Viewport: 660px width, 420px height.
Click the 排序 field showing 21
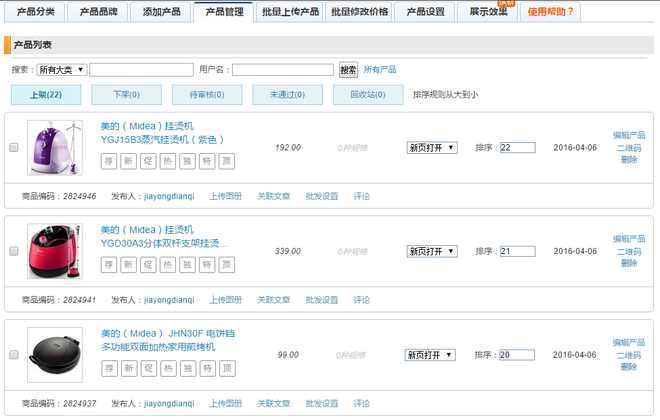coord(518,252)
